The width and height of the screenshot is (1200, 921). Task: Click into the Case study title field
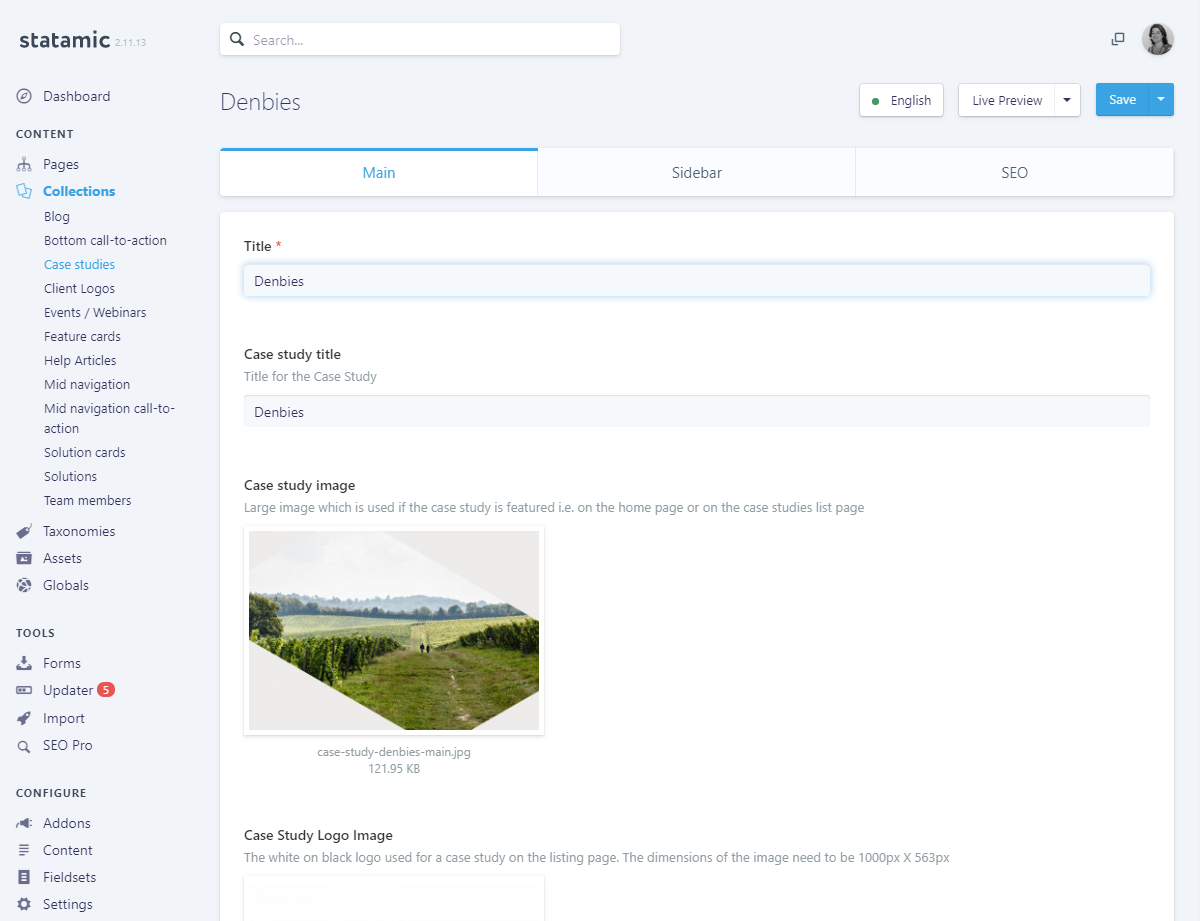tap(697, 412)
